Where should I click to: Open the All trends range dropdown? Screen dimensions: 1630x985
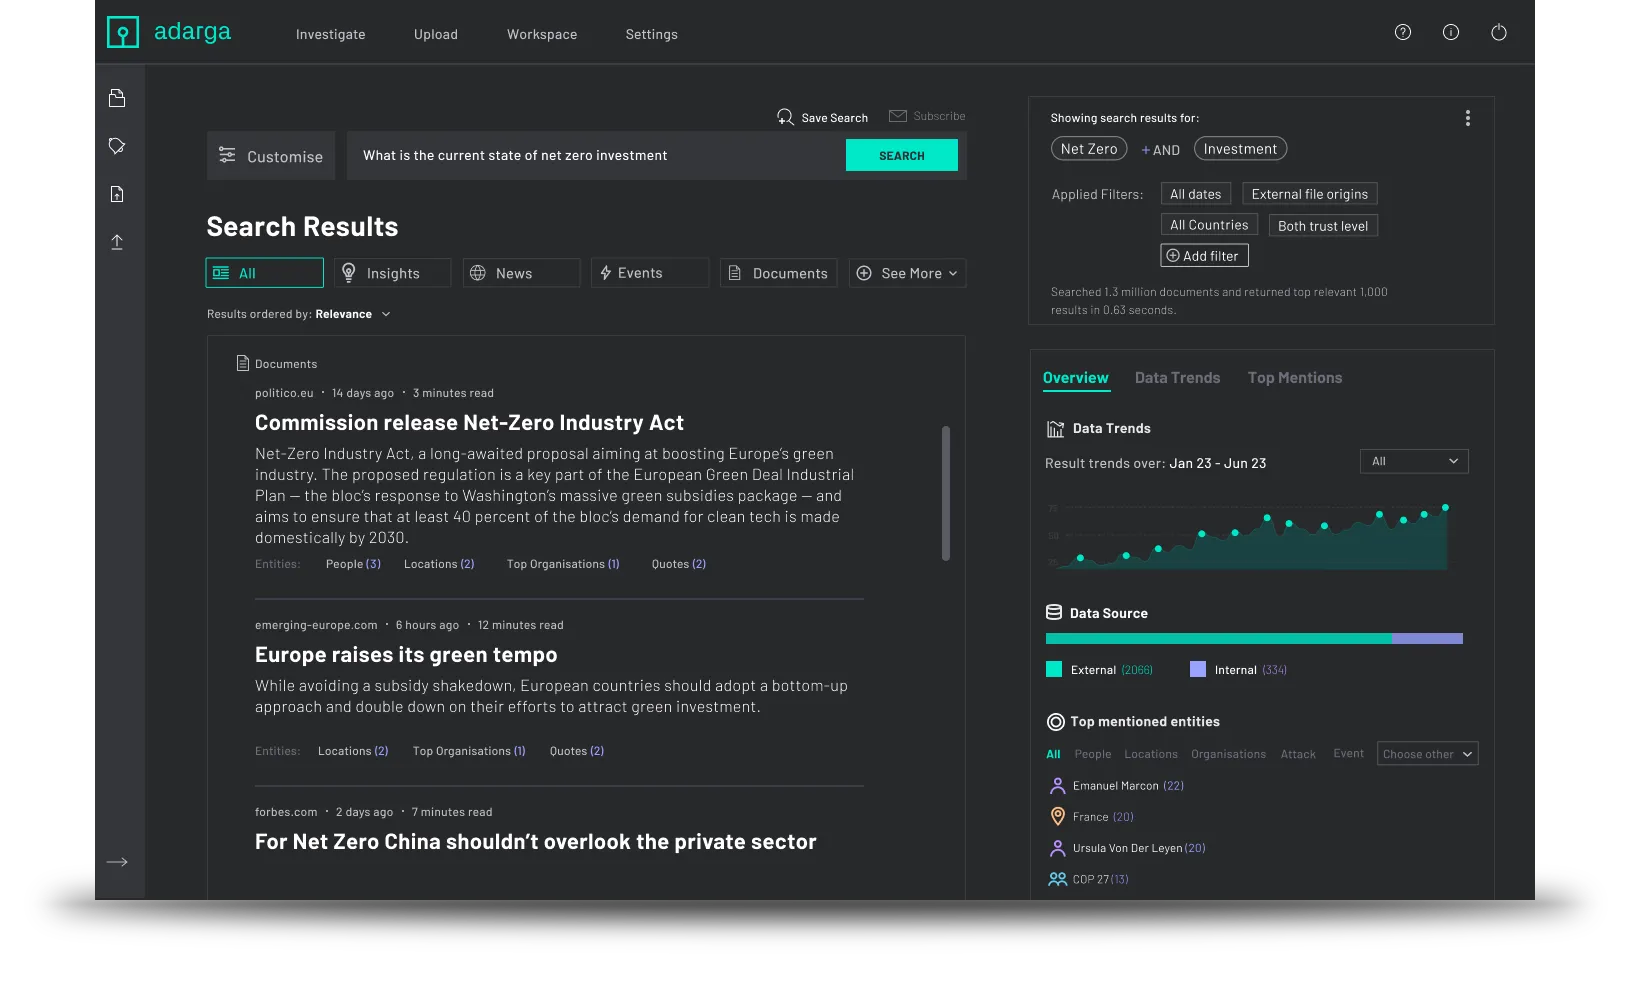[1414, 461]
